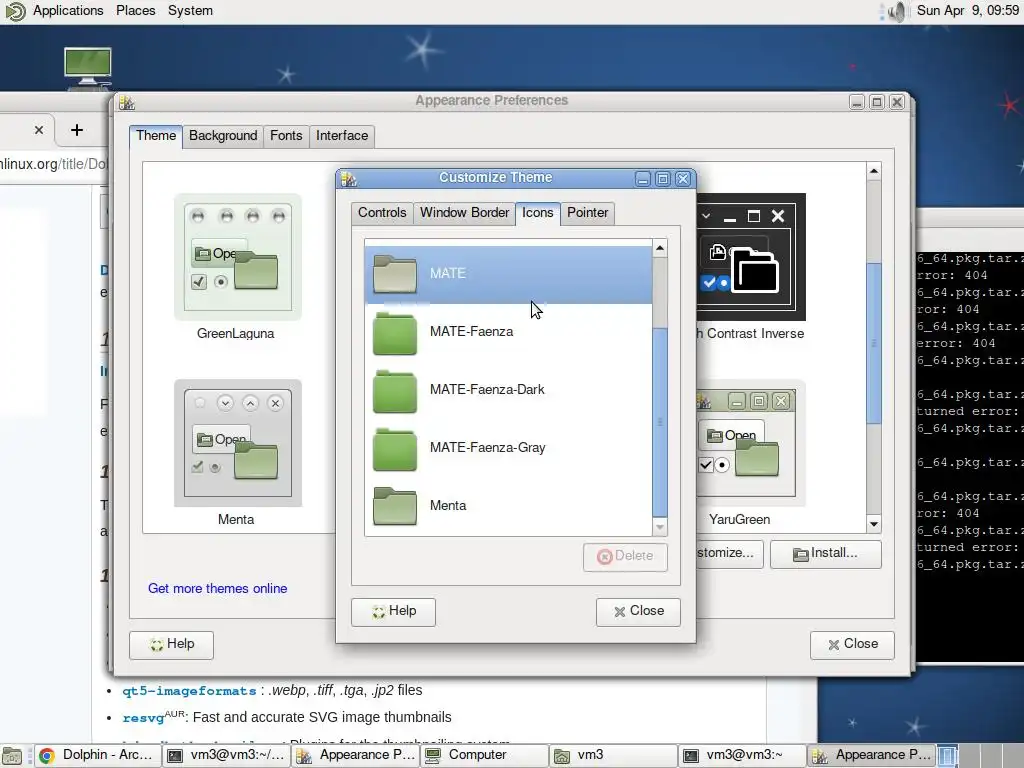Switch to the Icons tab
Screen dimensions: 1024x768
tap(537, 213)
